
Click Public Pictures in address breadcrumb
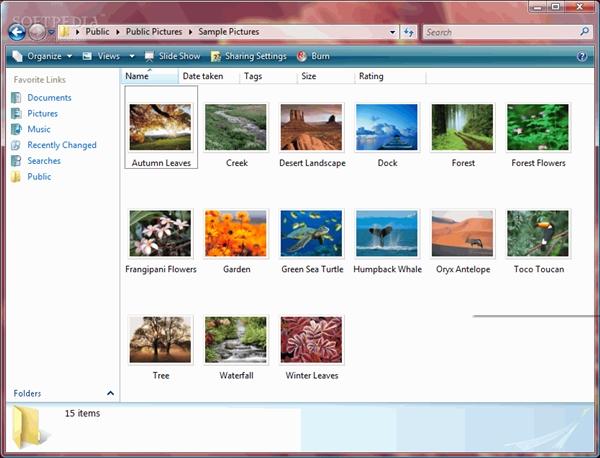(x=151, y=32)
